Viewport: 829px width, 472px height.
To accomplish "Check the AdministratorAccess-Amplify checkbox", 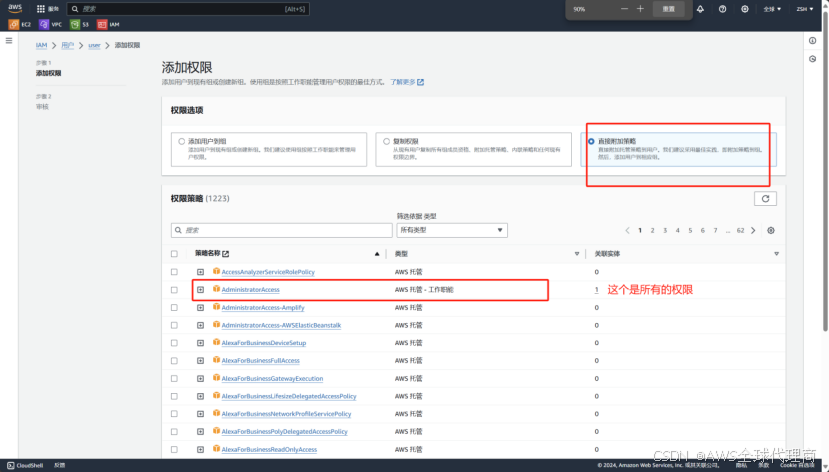I will point(174,308).
